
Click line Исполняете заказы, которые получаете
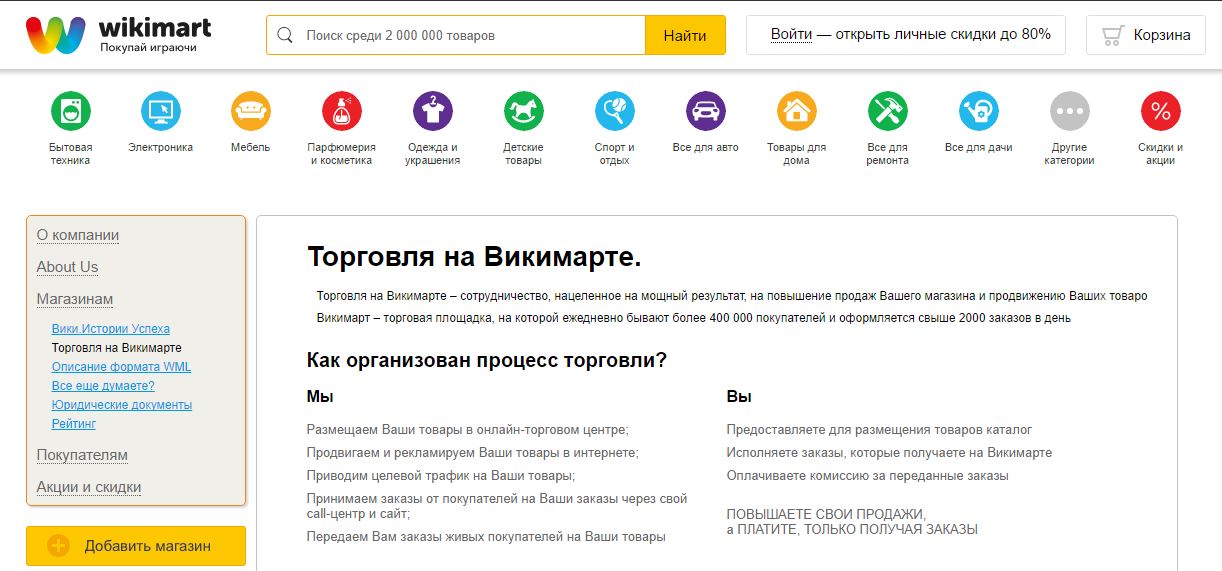pos(890,453)
